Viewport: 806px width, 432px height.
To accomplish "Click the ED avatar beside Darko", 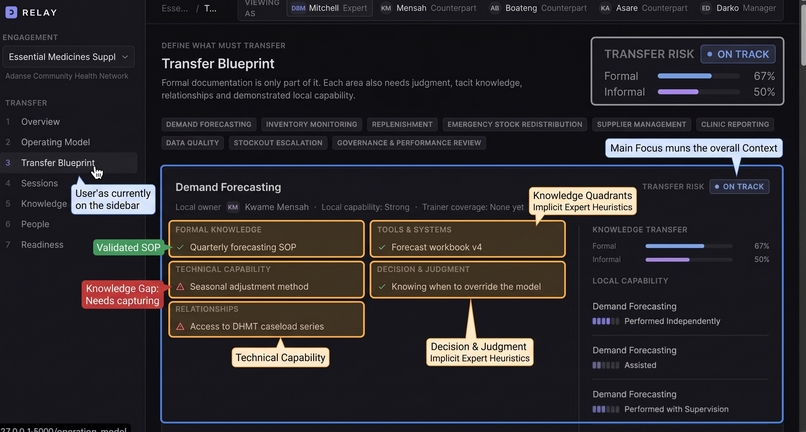I will tap(706, 8).
